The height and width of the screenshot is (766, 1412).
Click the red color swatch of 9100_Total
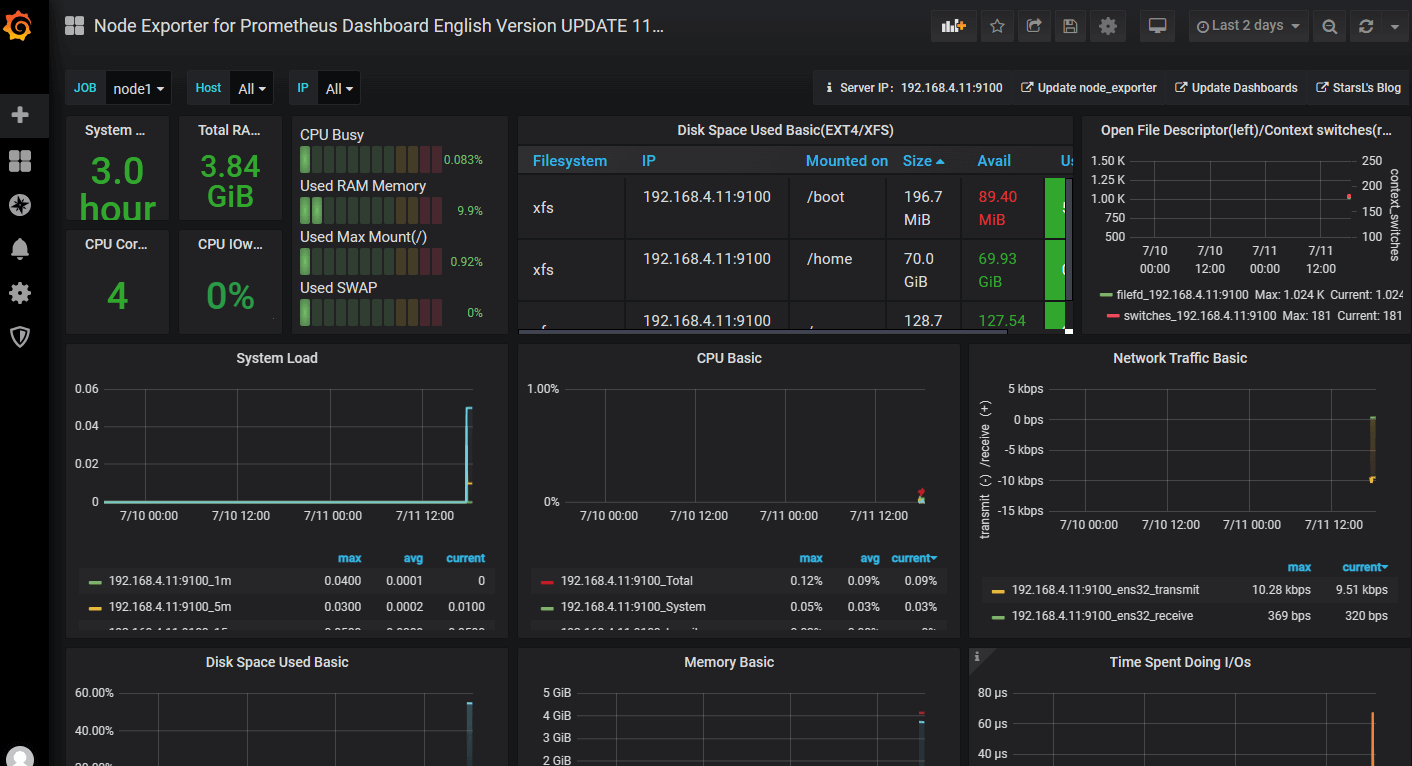[547, 582]
